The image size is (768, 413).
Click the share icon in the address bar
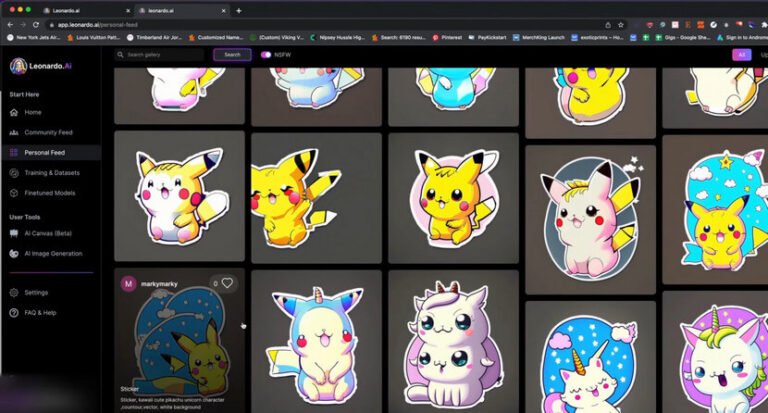coord(608,24)
